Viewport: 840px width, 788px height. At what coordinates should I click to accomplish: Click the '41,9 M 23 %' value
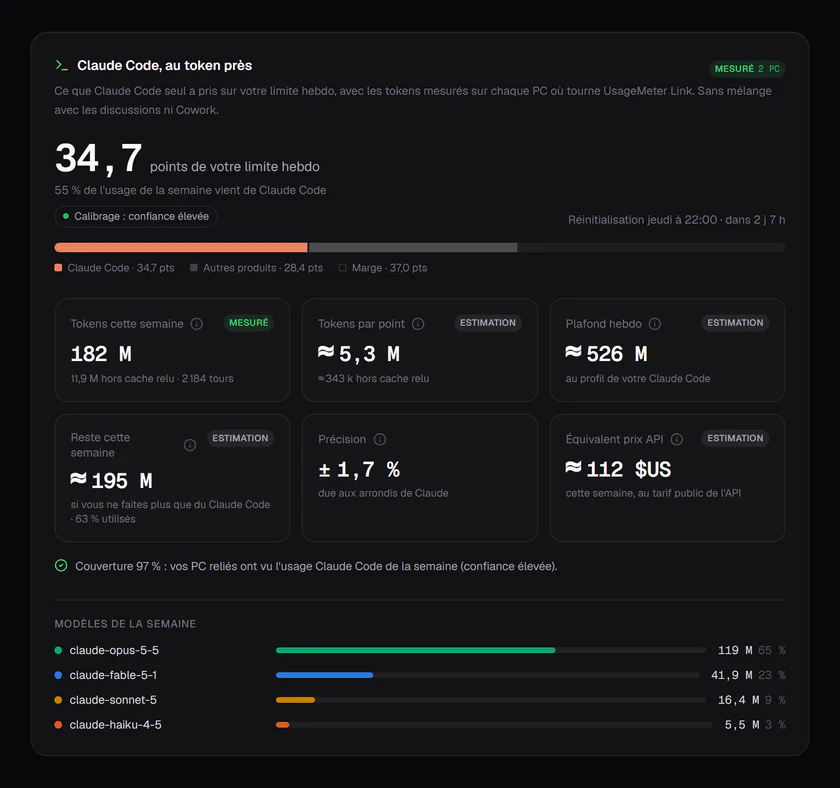(748, 675)
